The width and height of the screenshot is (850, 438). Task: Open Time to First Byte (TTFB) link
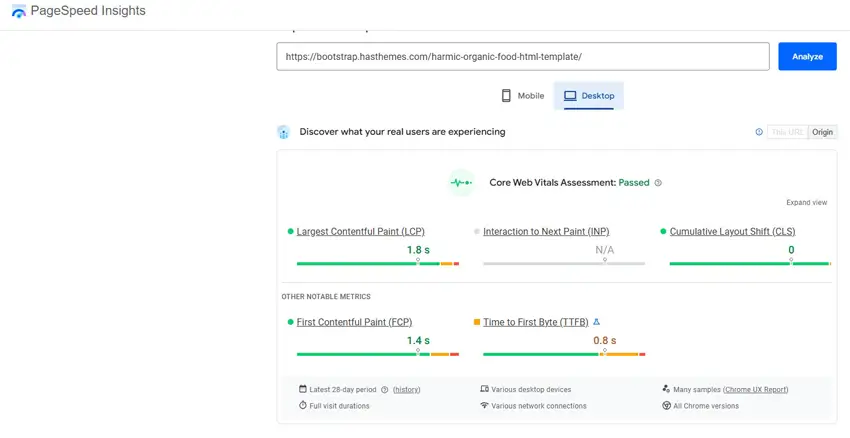(536, 322)
